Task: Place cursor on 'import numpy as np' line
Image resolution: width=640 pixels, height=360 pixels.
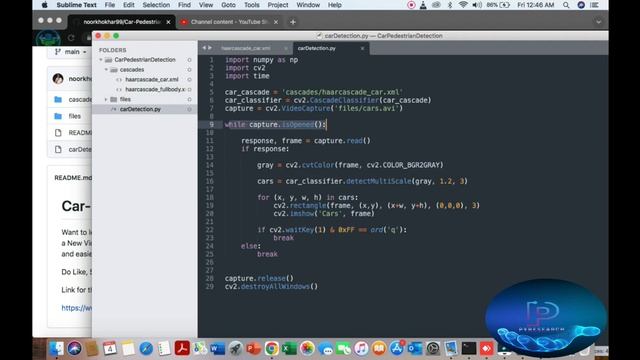Action: (261, 60)
